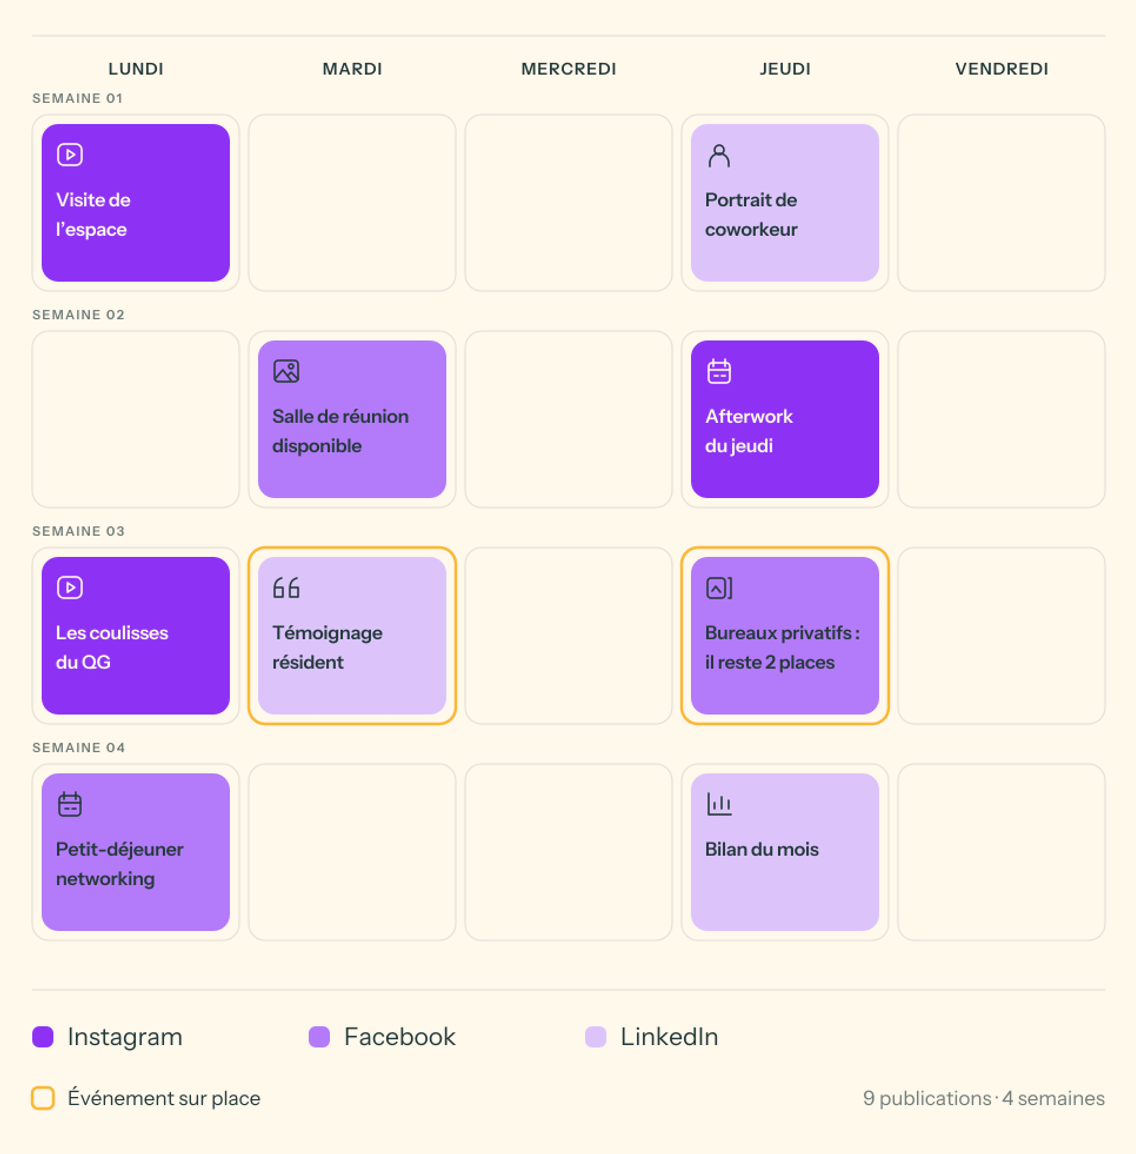Click the SEMAINE 03 row label
This screenshot has width=1136, height=1154.
point(78,531)
